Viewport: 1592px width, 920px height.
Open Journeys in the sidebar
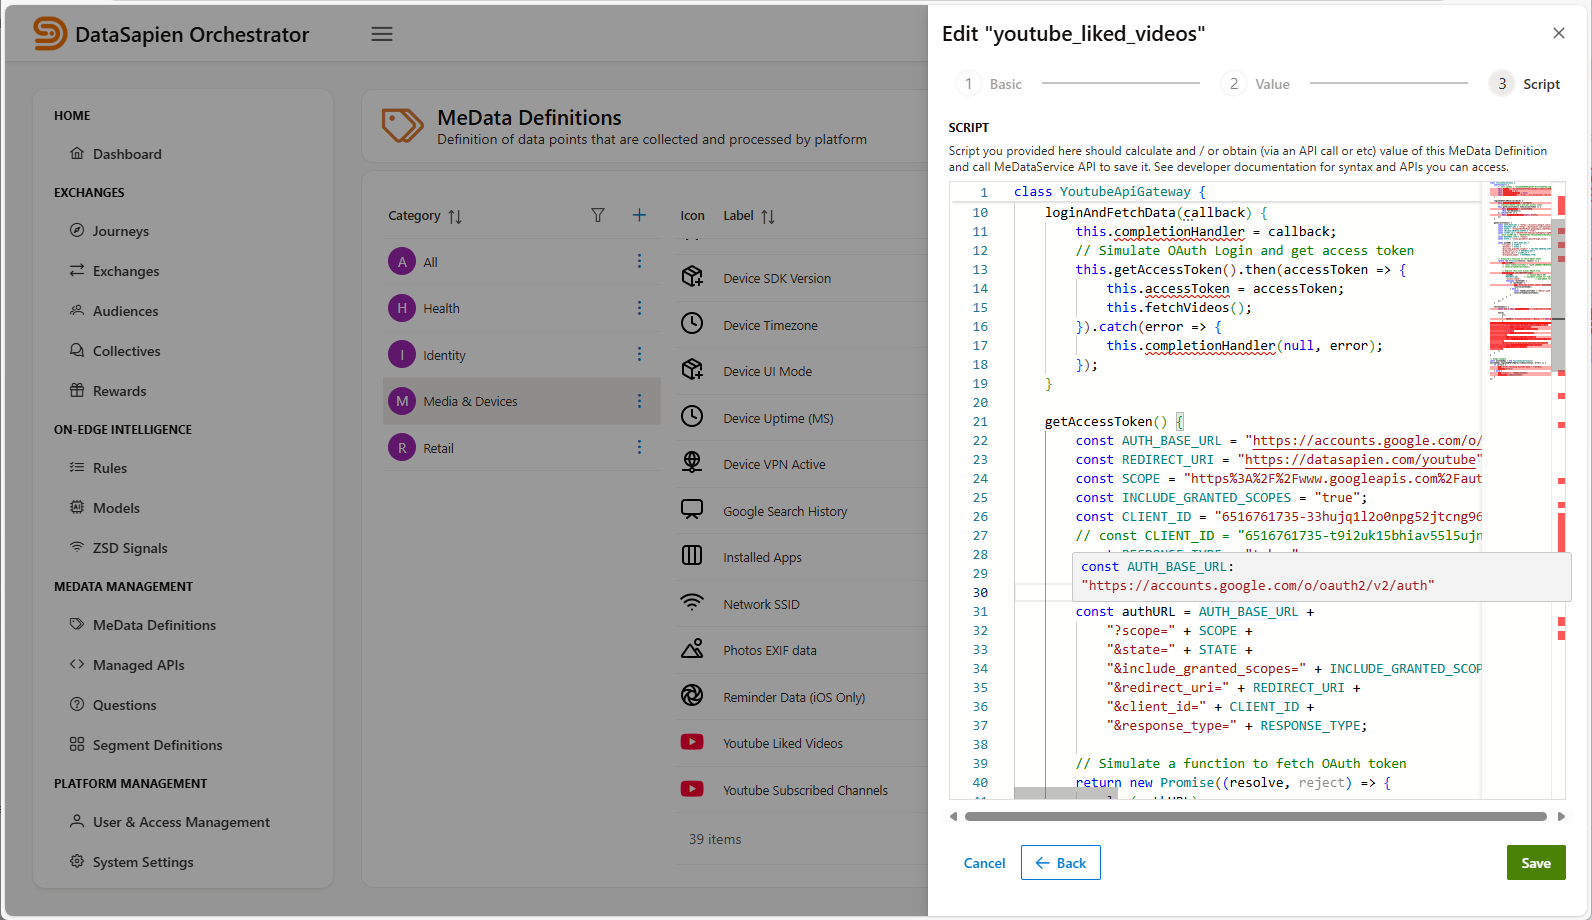(x=121, y=231)
